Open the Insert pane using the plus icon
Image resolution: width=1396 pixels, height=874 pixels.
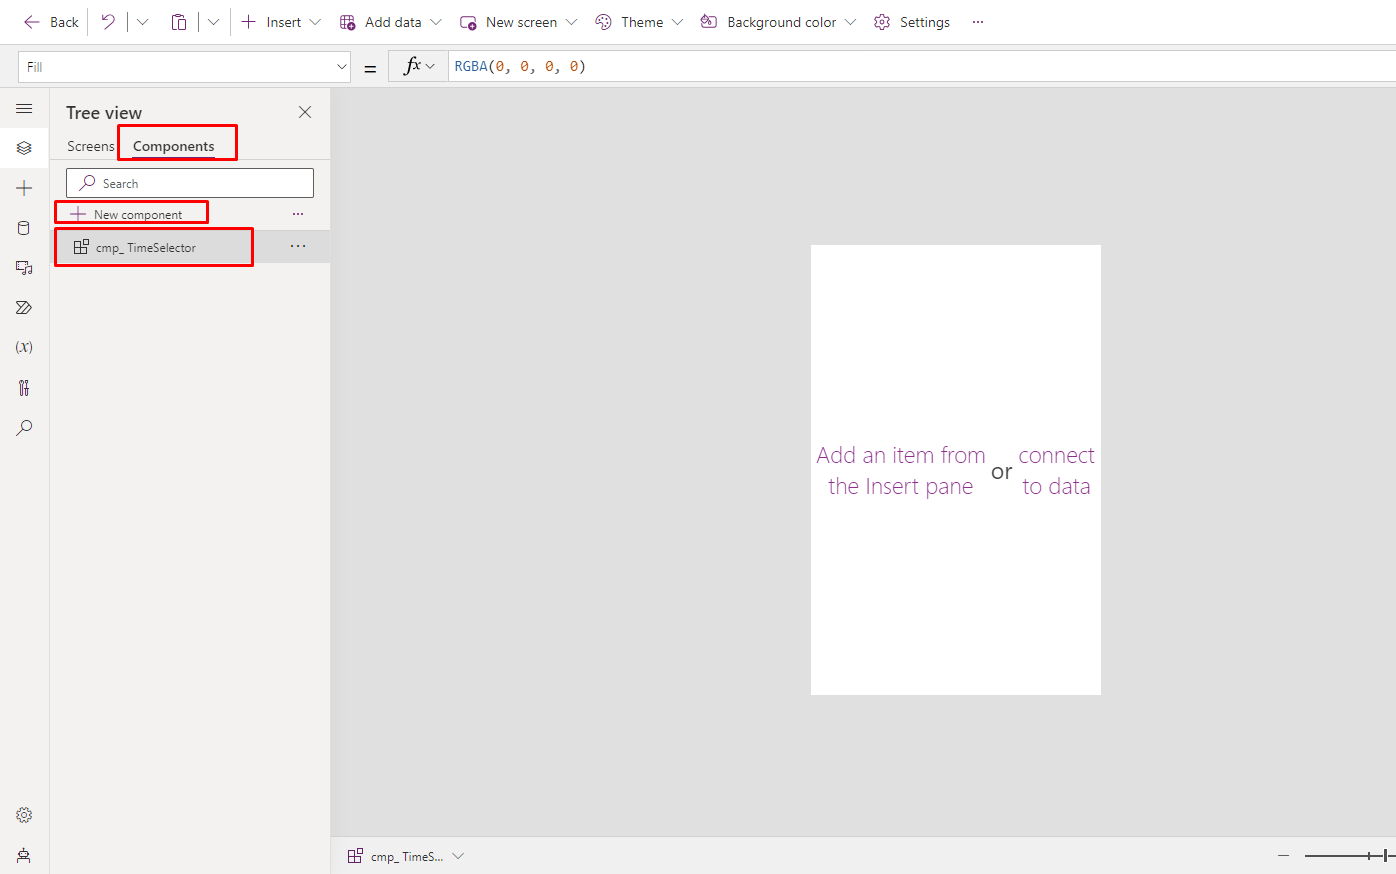click(23, 187)
